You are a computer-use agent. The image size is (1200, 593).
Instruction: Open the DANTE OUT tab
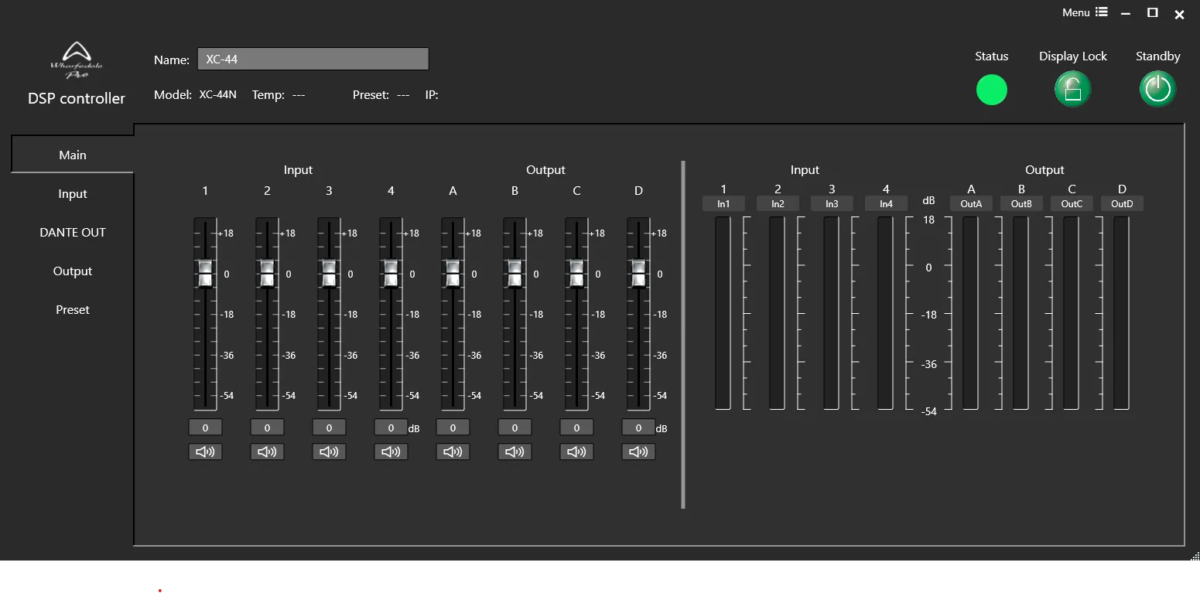pos(72,232)
